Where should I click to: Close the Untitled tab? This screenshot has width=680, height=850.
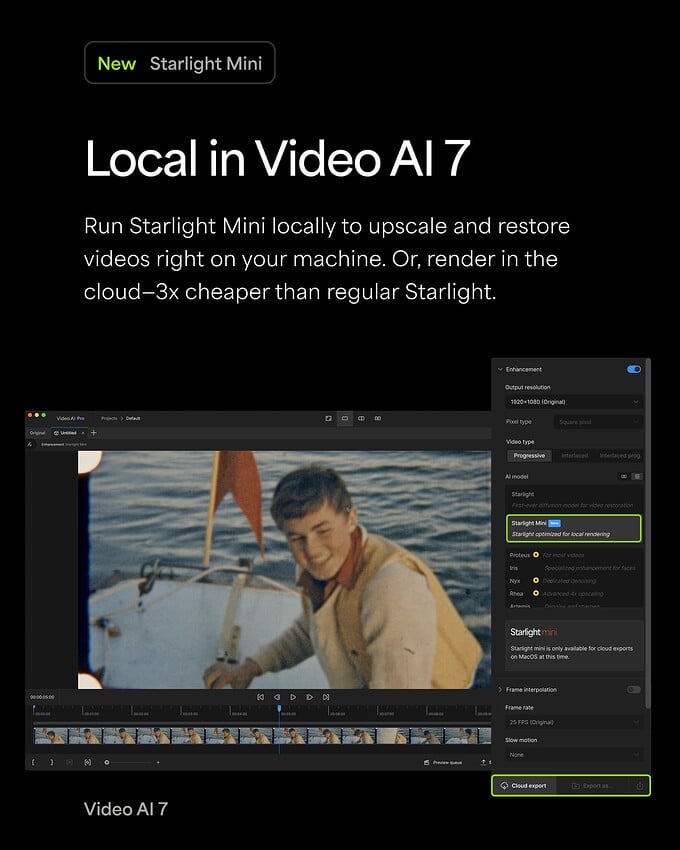pos(82,433)
